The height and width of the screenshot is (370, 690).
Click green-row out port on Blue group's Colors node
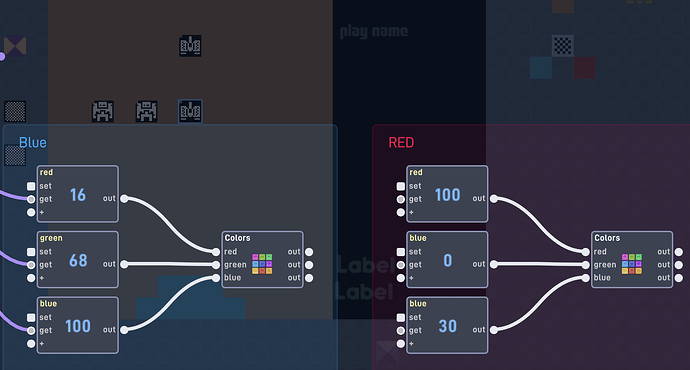[x=309, y=265]
